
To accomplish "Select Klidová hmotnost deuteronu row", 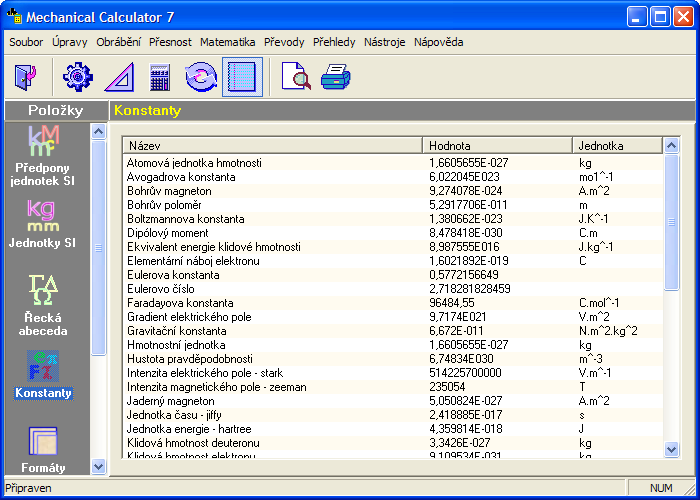I will pyautogui.click(x=393, y=443).
